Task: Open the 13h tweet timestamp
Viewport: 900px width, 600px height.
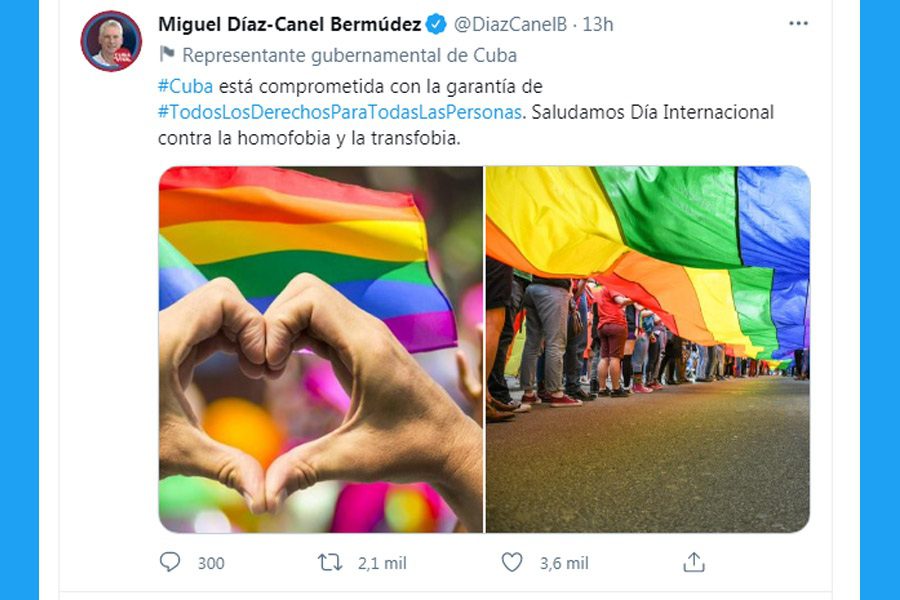Action: coord(598,24)
